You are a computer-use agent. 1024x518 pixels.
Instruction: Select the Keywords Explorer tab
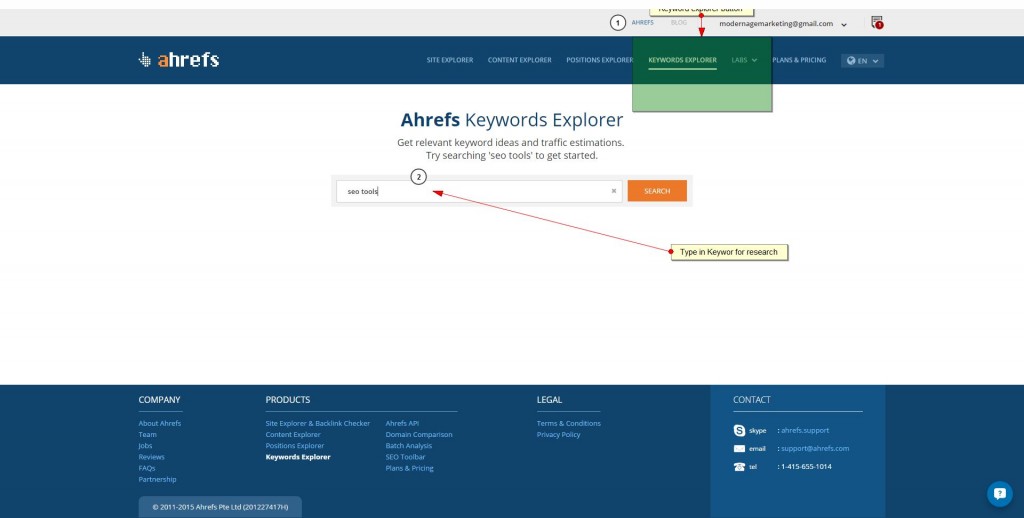(x=682, y=60)
